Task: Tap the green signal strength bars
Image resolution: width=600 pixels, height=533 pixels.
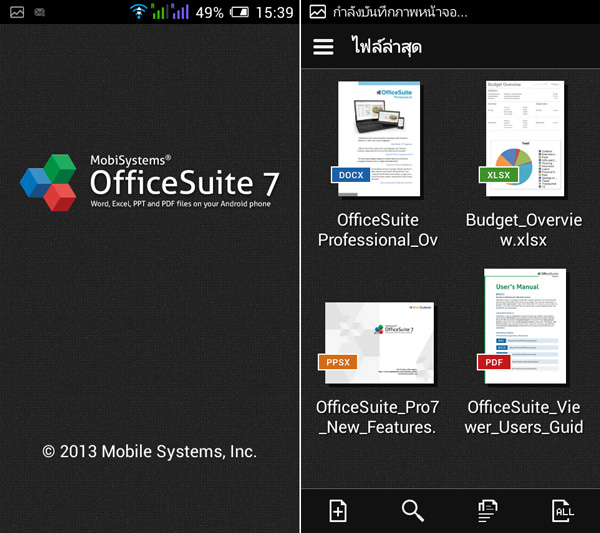Action: [158, 11]
